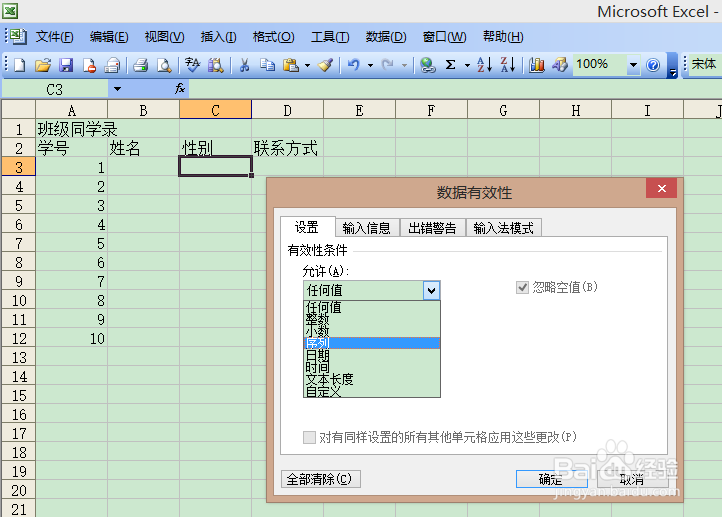Select the 设置 tab

[x=307, y=227]
